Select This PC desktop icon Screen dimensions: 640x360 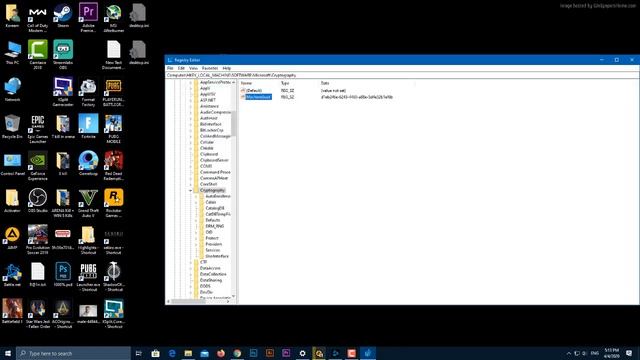[12, 52]
